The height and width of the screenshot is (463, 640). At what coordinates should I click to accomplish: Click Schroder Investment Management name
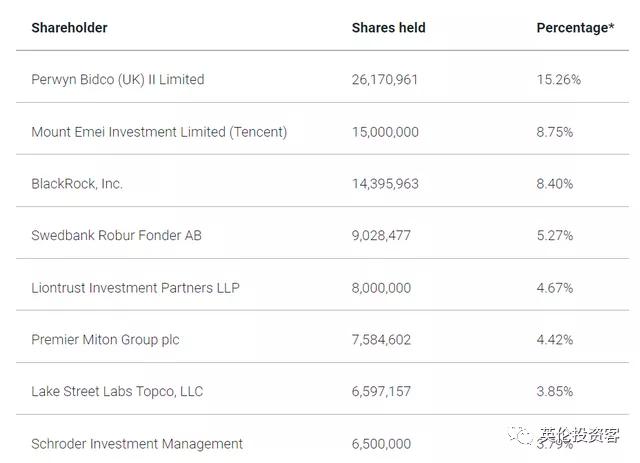[137, 444]
